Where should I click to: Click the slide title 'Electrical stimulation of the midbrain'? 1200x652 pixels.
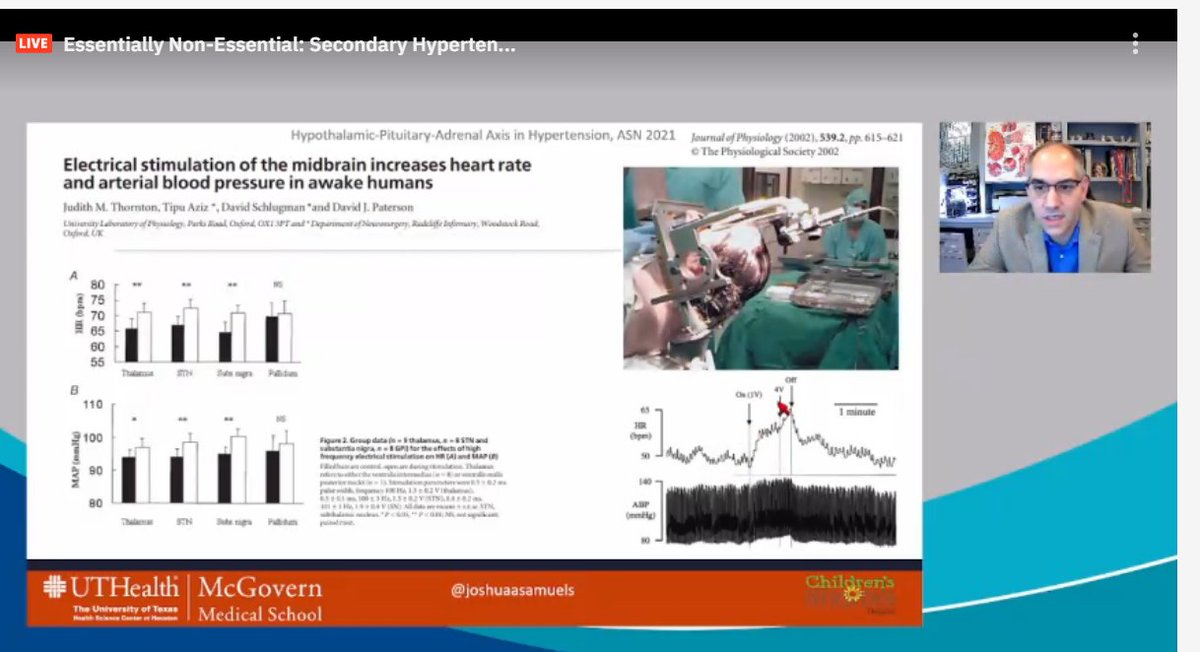point(297,173)
